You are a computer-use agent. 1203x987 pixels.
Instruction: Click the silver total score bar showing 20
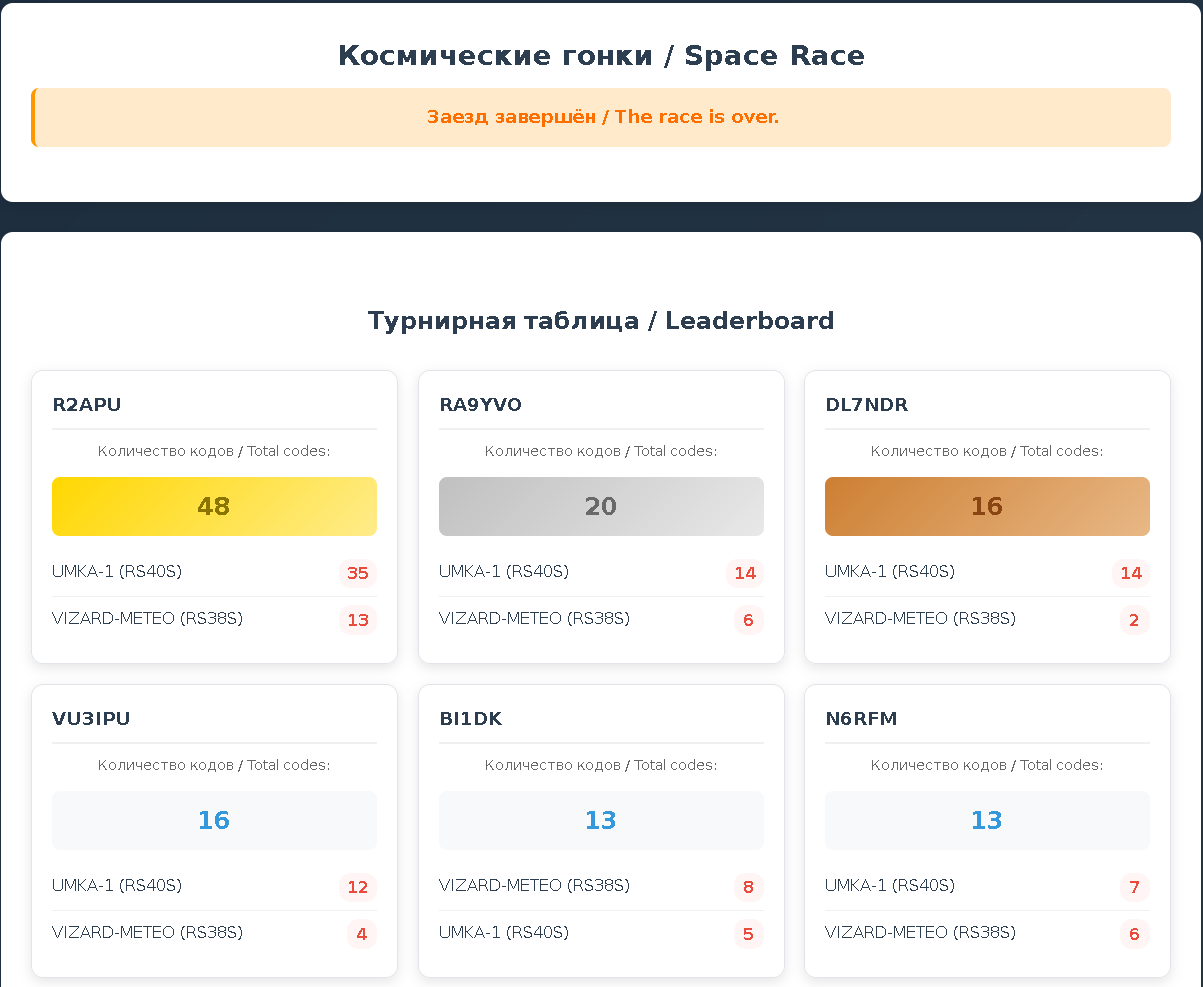[x=601, y=506]
